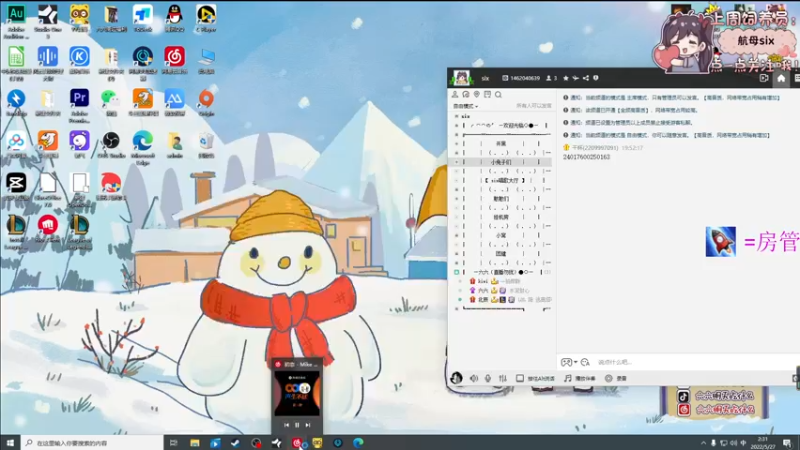The height and width of the screenshot is (450, 800).
Task: Click Windows taskbar search box
Action: click(x=93, y=443)
